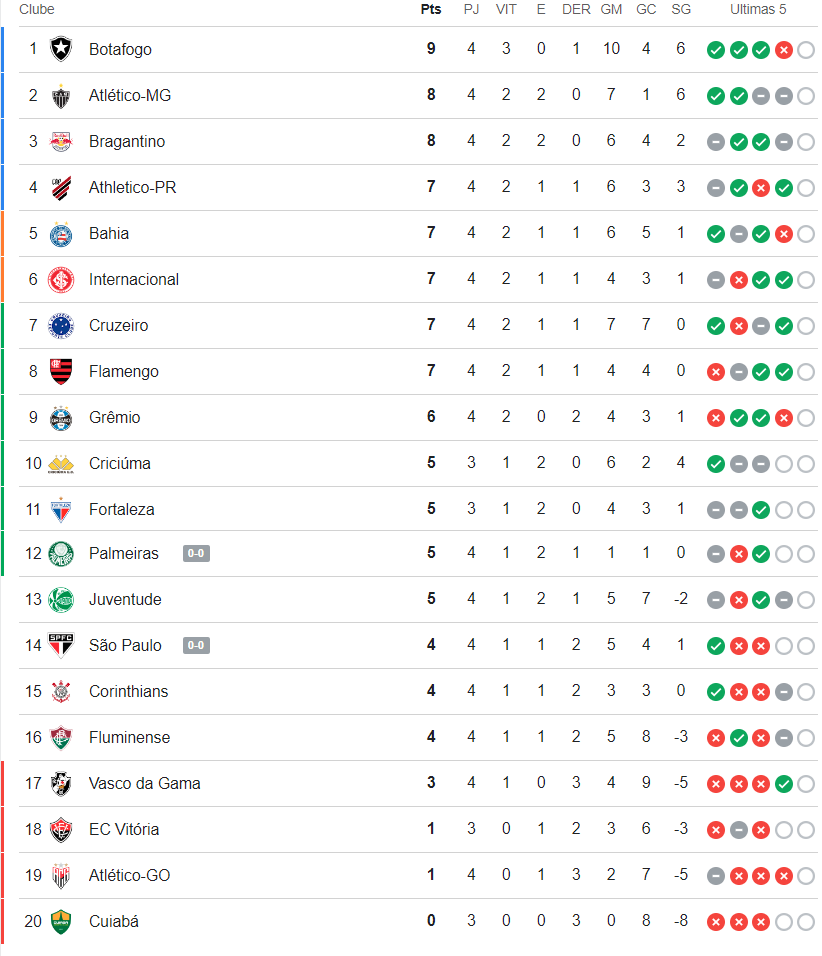The height and width of the screenshot is (956, 822).
Task: Click the Clube column header
Action: (x=37, y=9)
